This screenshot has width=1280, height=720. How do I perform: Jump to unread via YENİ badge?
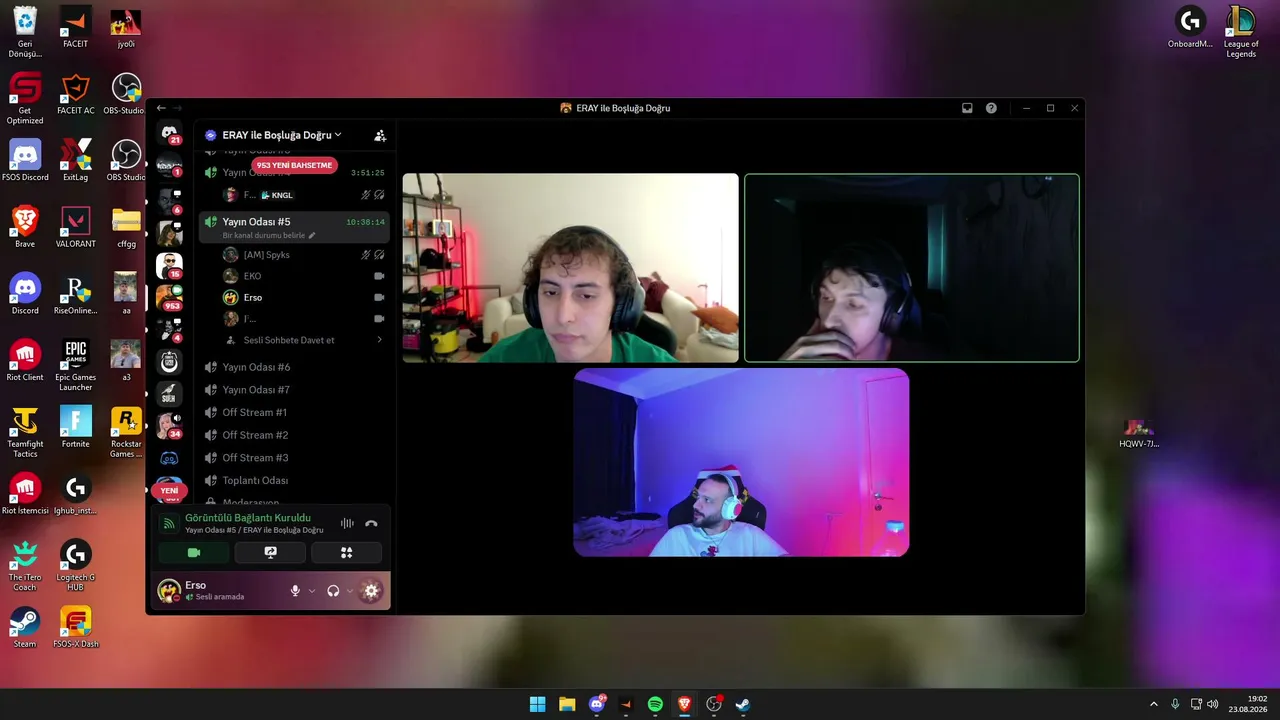click(x=169, y=491)
